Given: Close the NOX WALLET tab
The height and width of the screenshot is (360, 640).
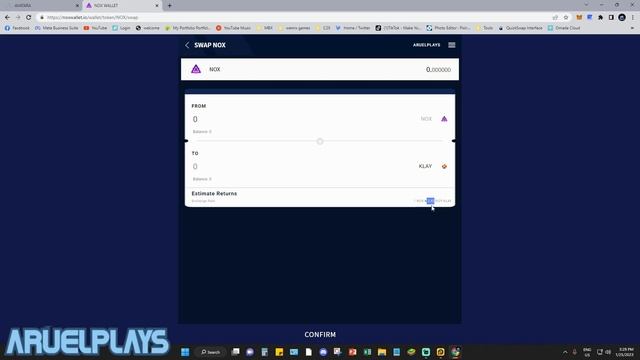Looking at the screenshot, I should (157, 6).
